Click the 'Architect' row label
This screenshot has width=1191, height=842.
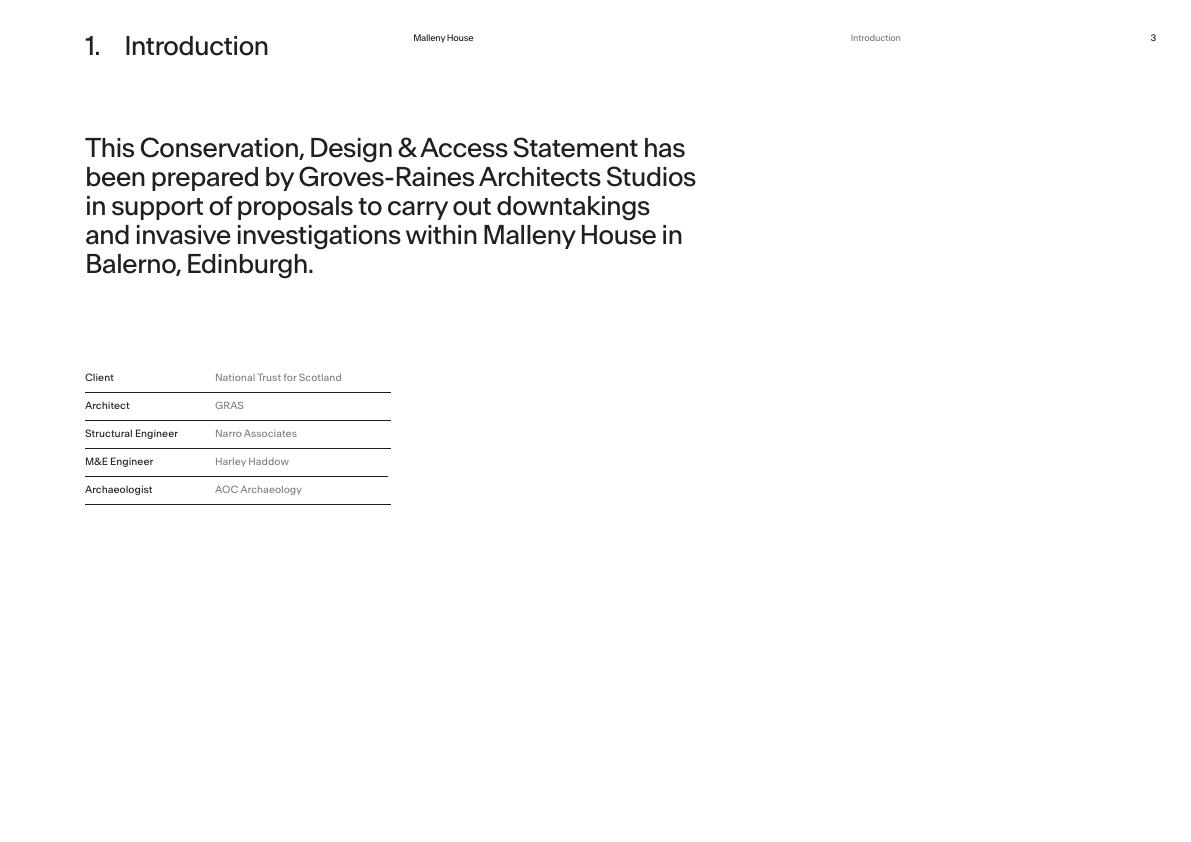107,405
